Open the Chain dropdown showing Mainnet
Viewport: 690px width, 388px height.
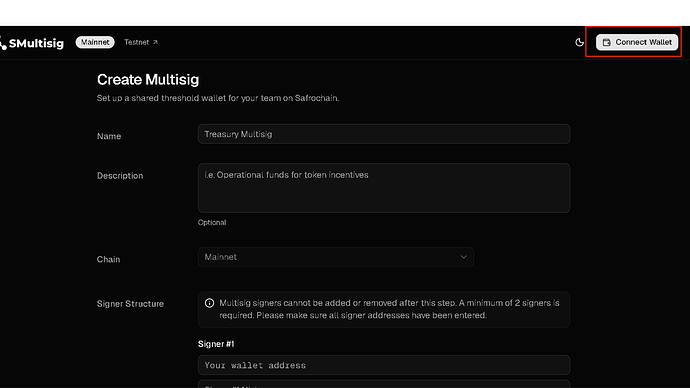pos(336,257)
